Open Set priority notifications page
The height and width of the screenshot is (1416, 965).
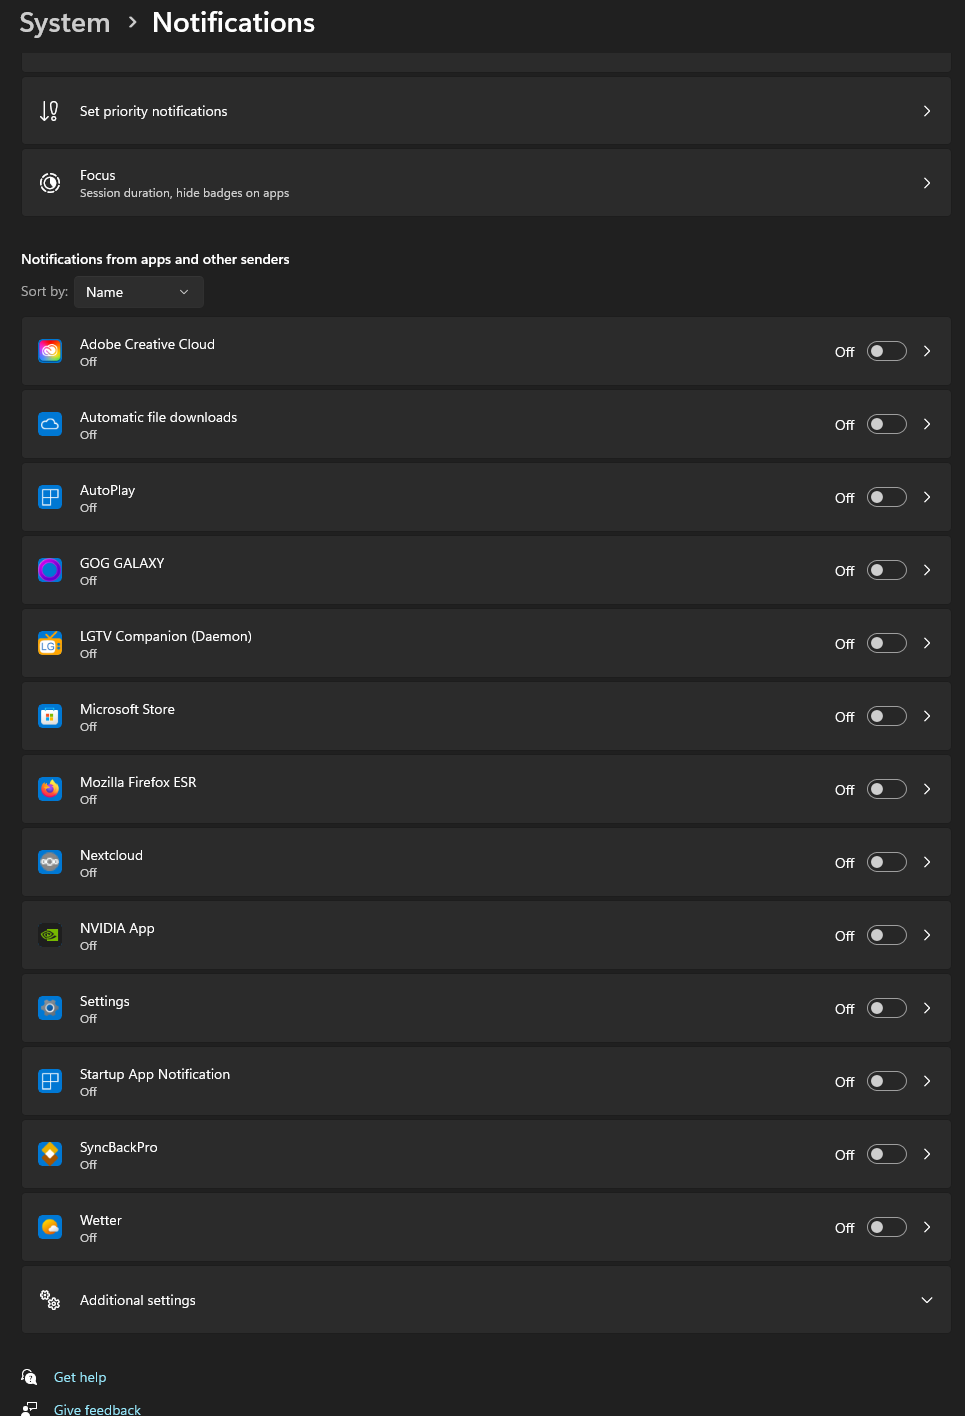(486, 111)
